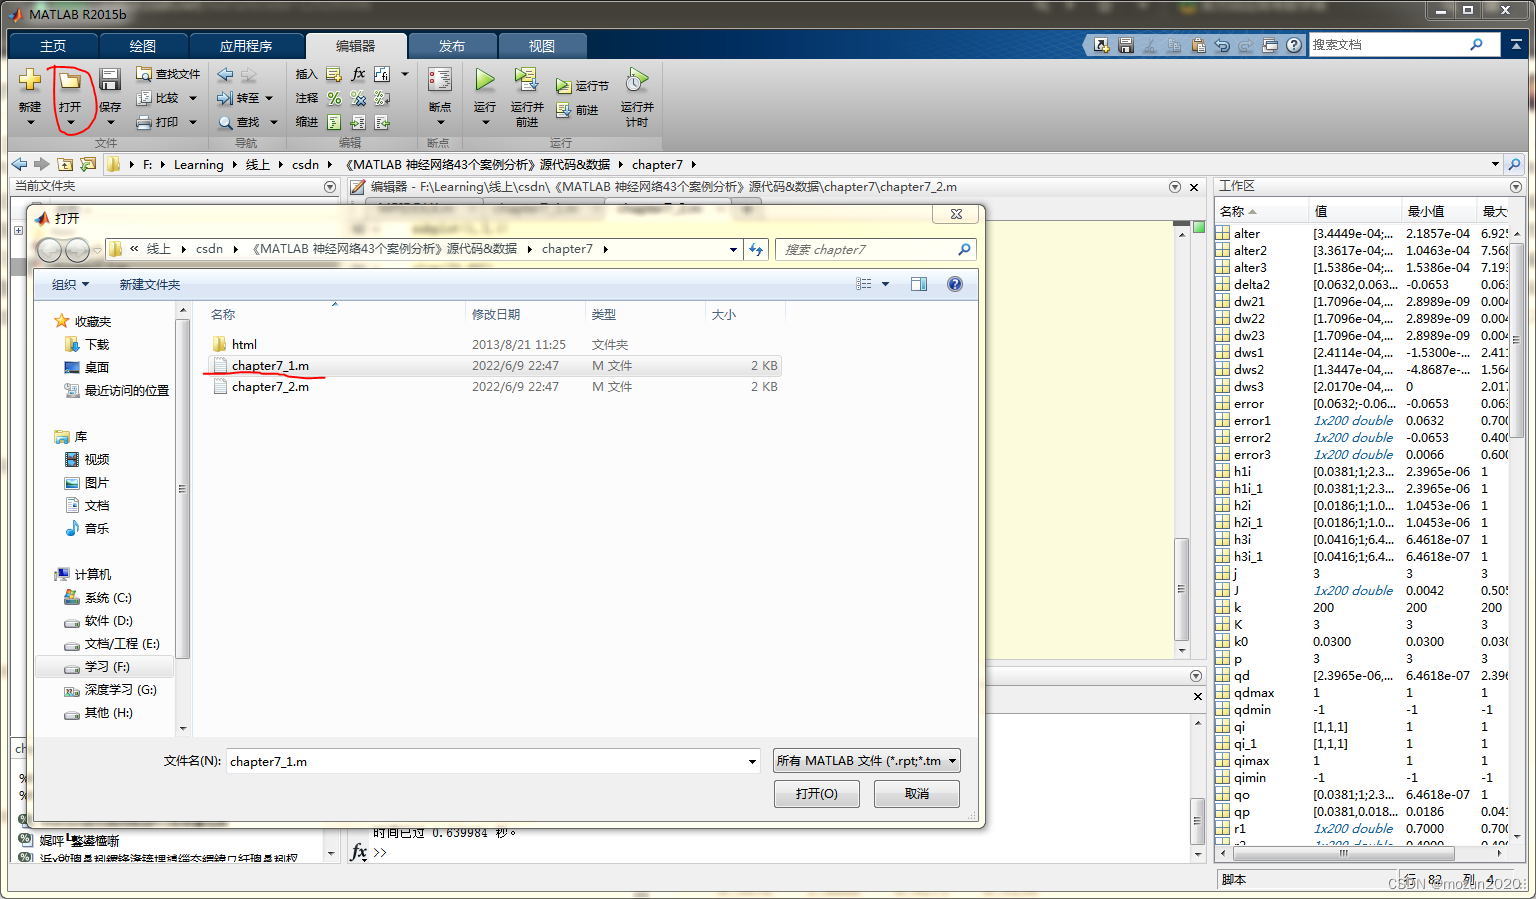1536x899 pixels.
Task: Expand the Print (打印) dropdown arrow
Action: click(193, 122)
